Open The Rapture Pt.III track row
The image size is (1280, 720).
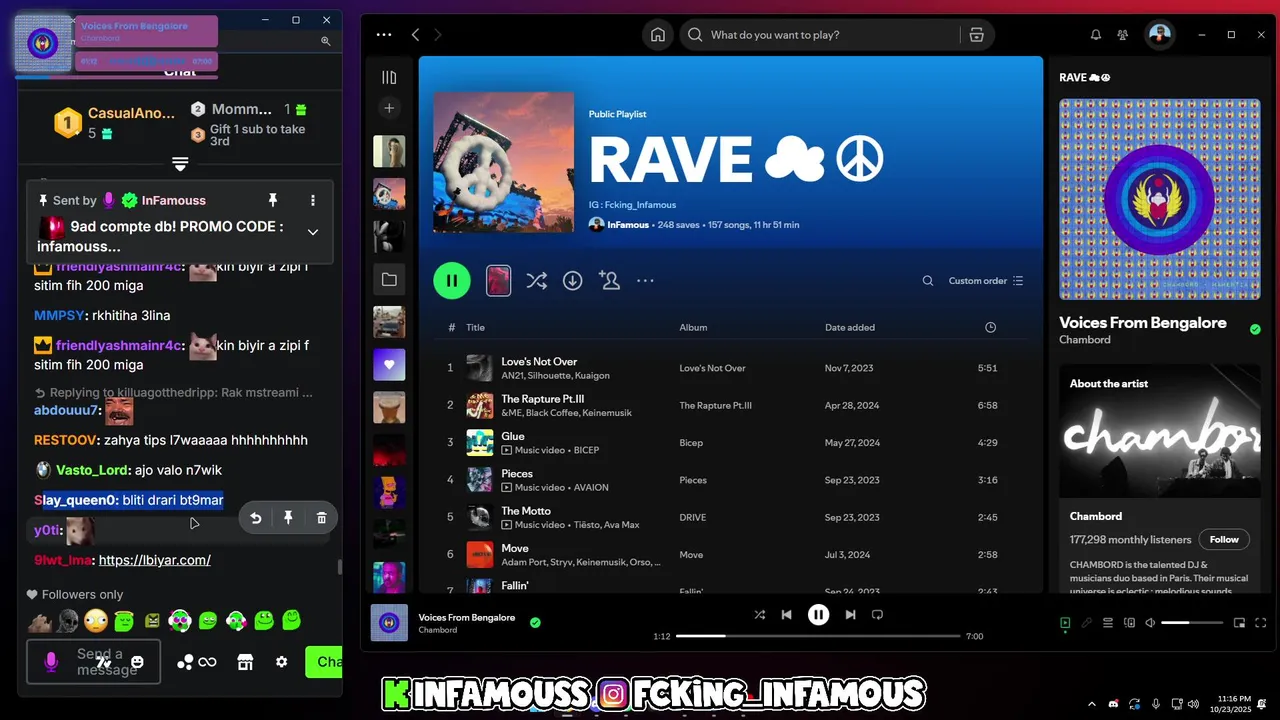[731, 405]
